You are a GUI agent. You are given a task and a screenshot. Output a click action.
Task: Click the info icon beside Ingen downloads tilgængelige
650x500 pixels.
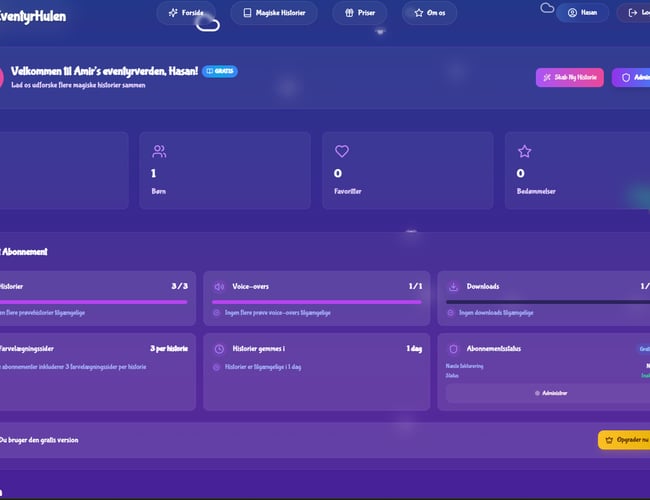[x=451, y=313]
